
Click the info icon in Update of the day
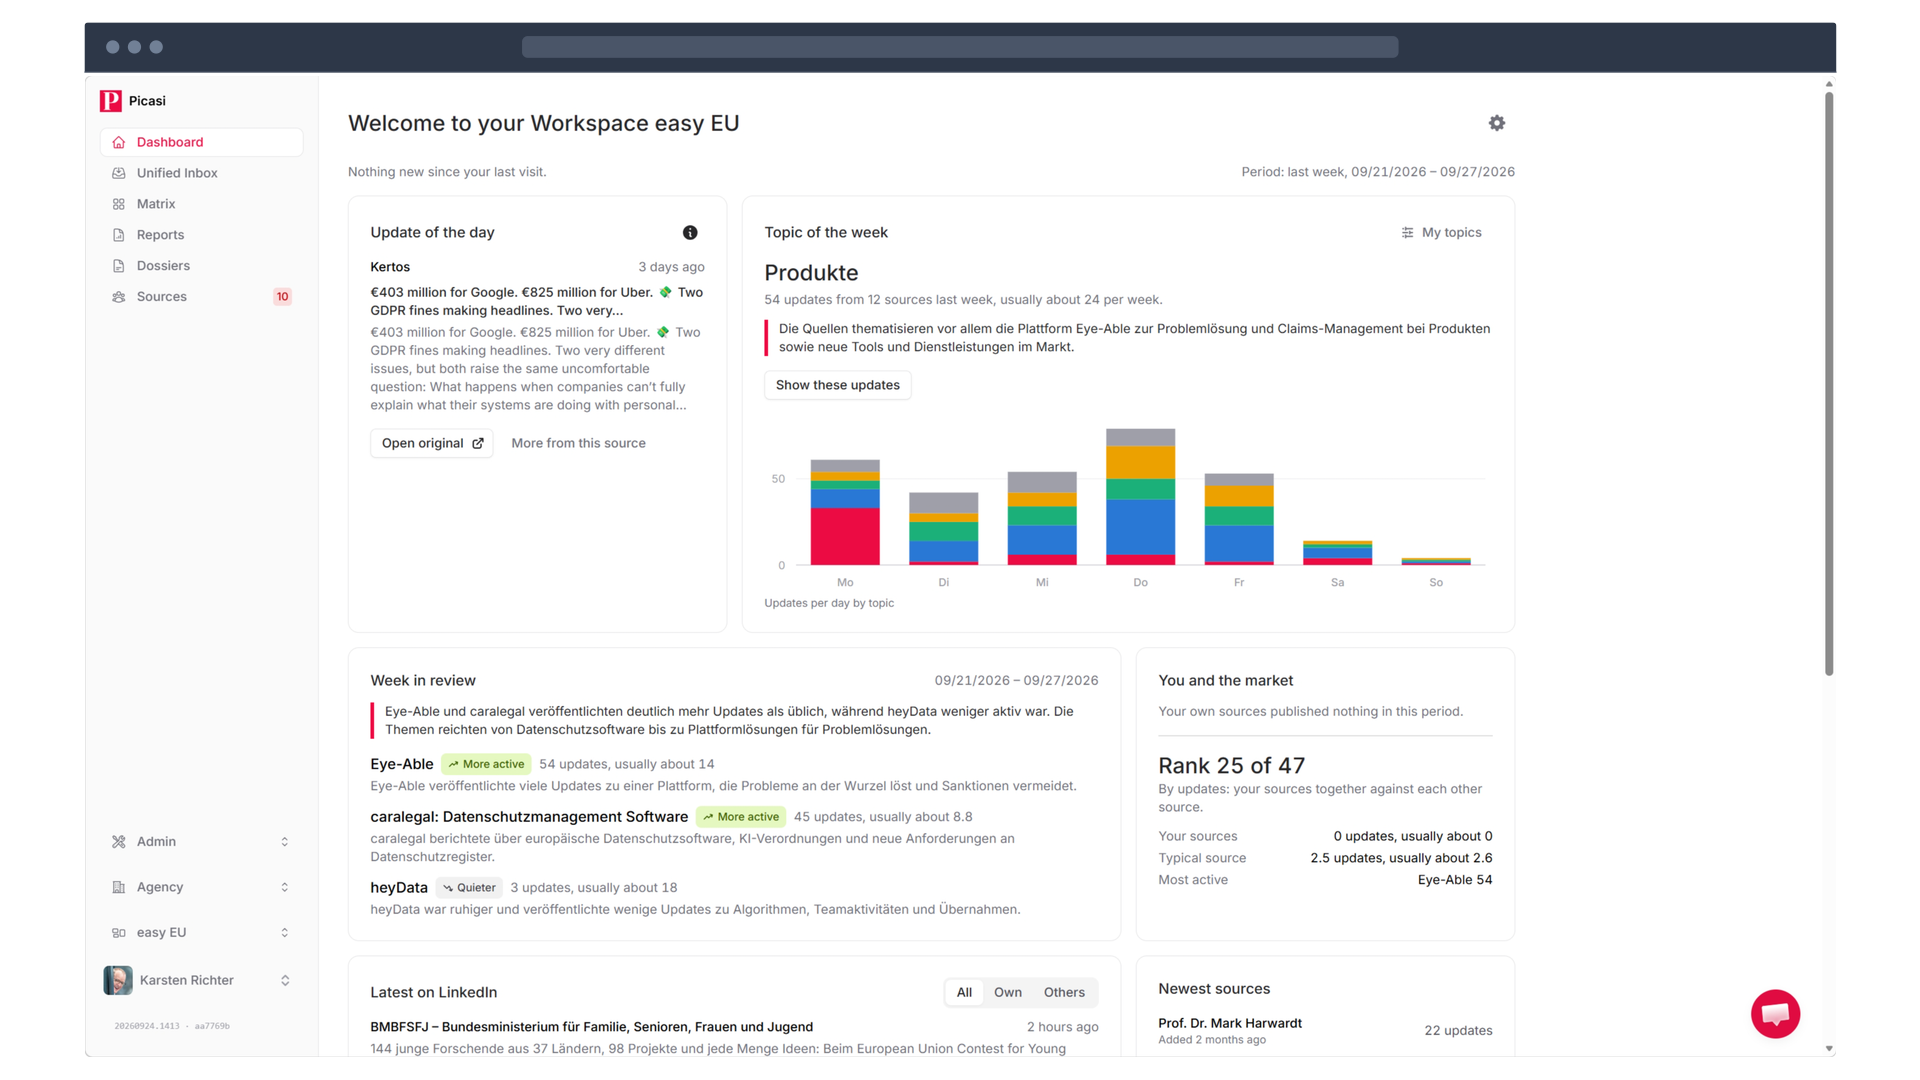pos(690,233)
